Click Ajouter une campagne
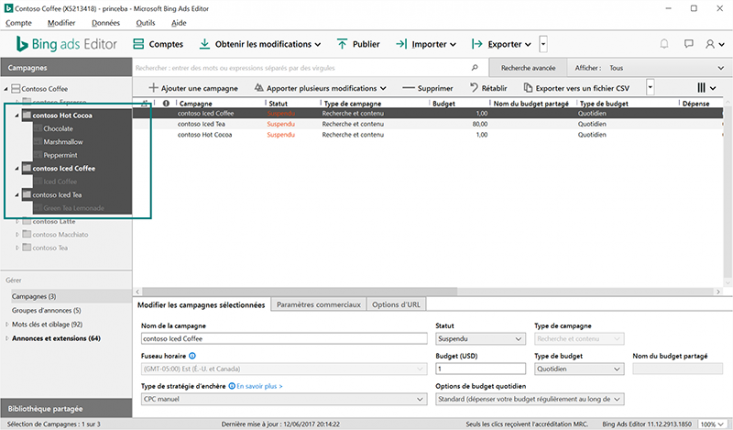The width and height of the screenshot is (733, 430). tap(193, 88)
